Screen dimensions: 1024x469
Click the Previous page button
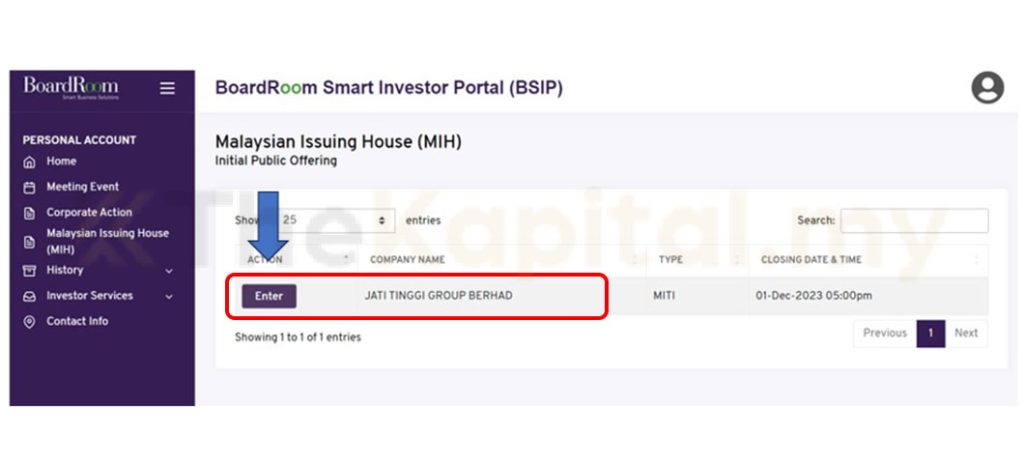tap(884, 334)
